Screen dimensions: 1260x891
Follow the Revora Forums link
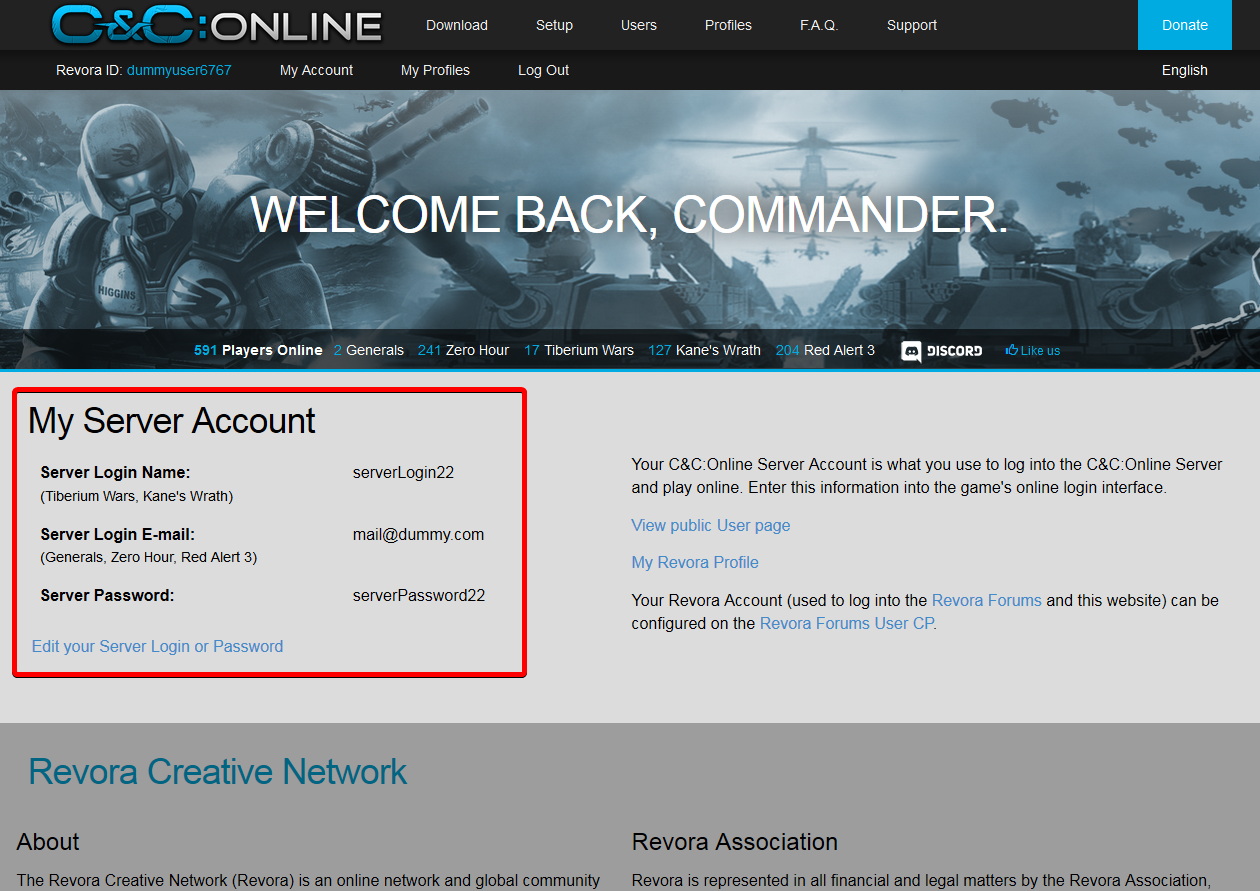pos(986,600)
